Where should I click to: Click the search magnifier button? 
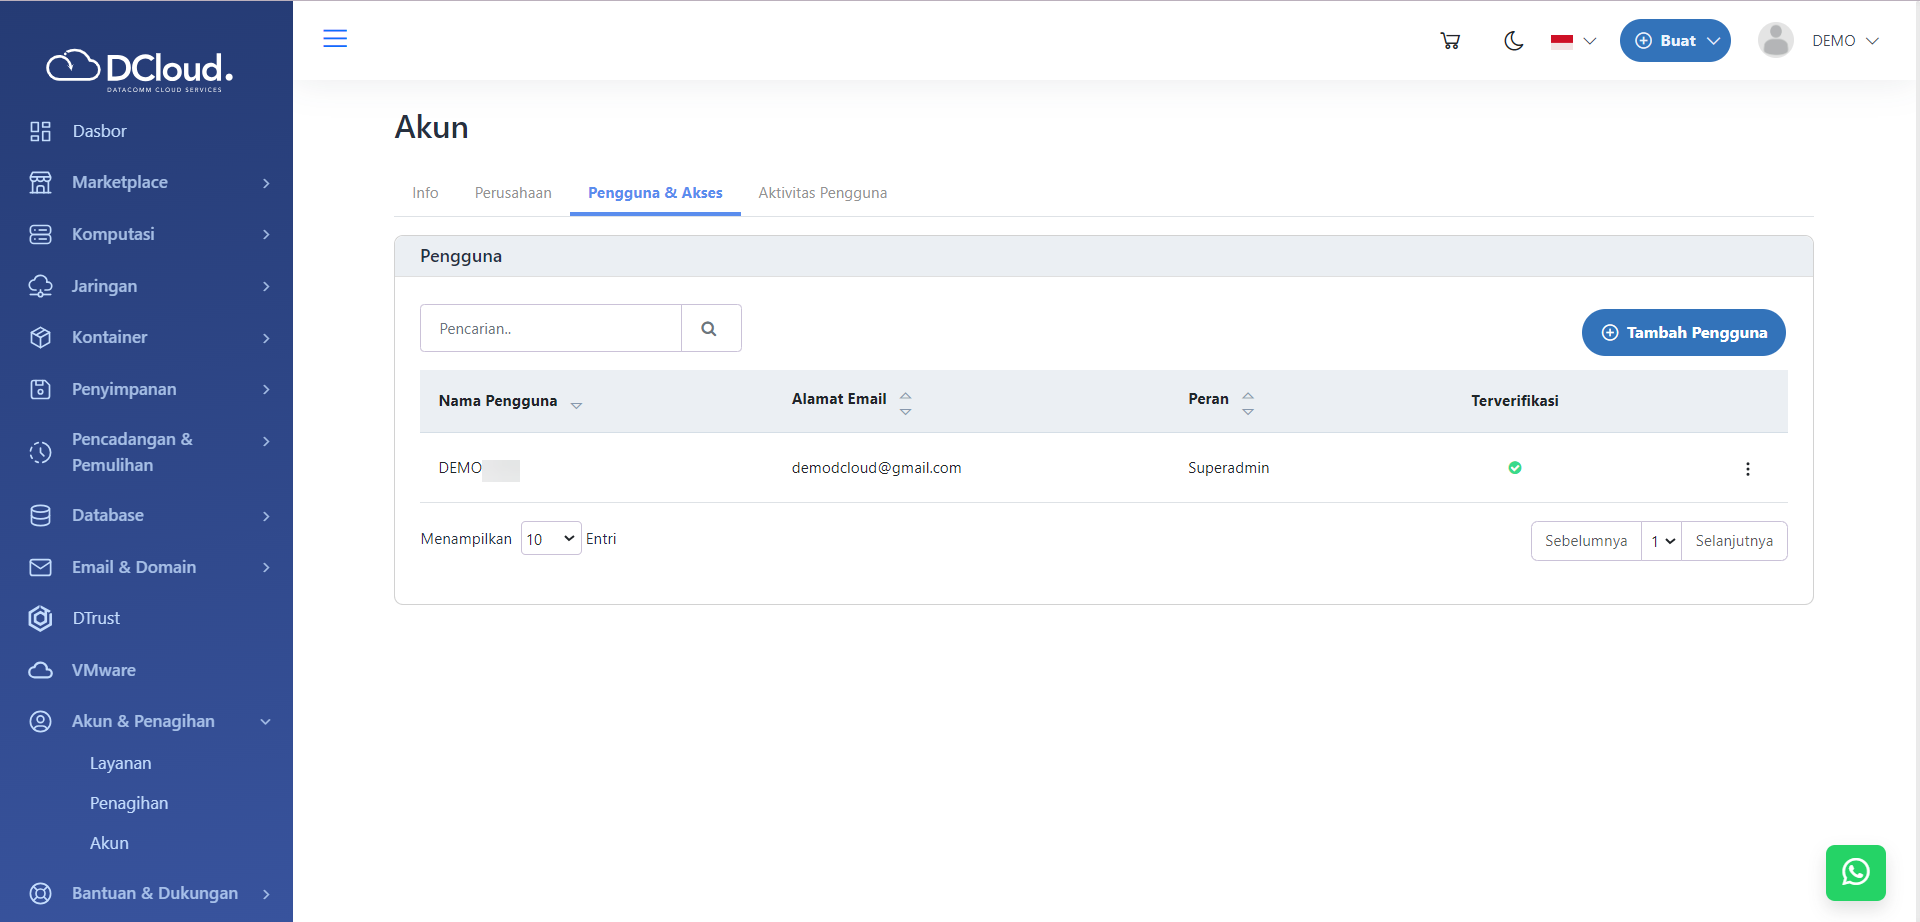pyautogui.click(x=710, y=329)
